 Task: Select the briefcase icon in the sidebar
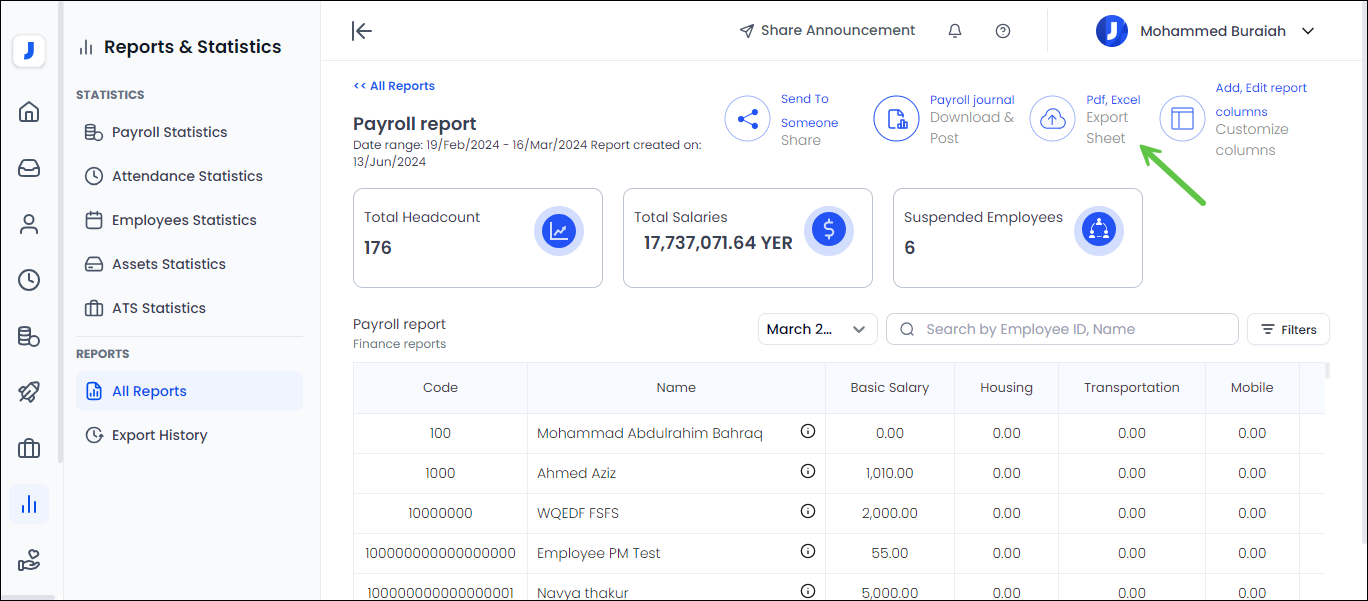coord(29,448)
